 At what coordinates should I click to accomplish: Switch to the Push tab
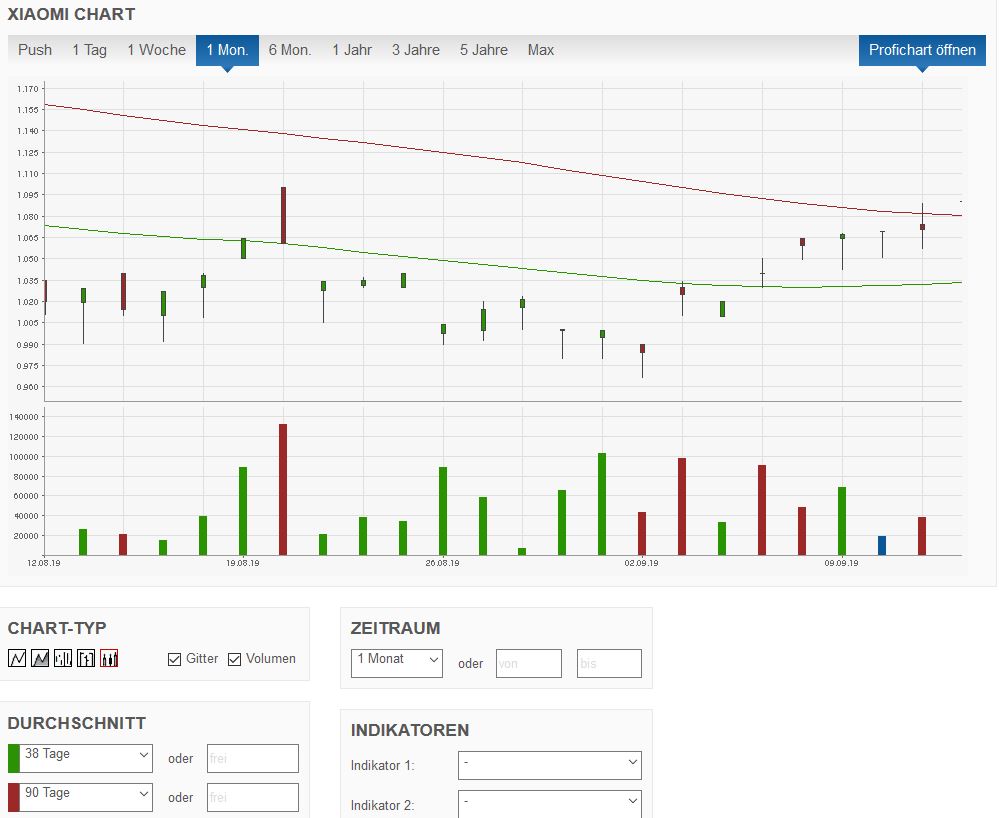point(35,50)
